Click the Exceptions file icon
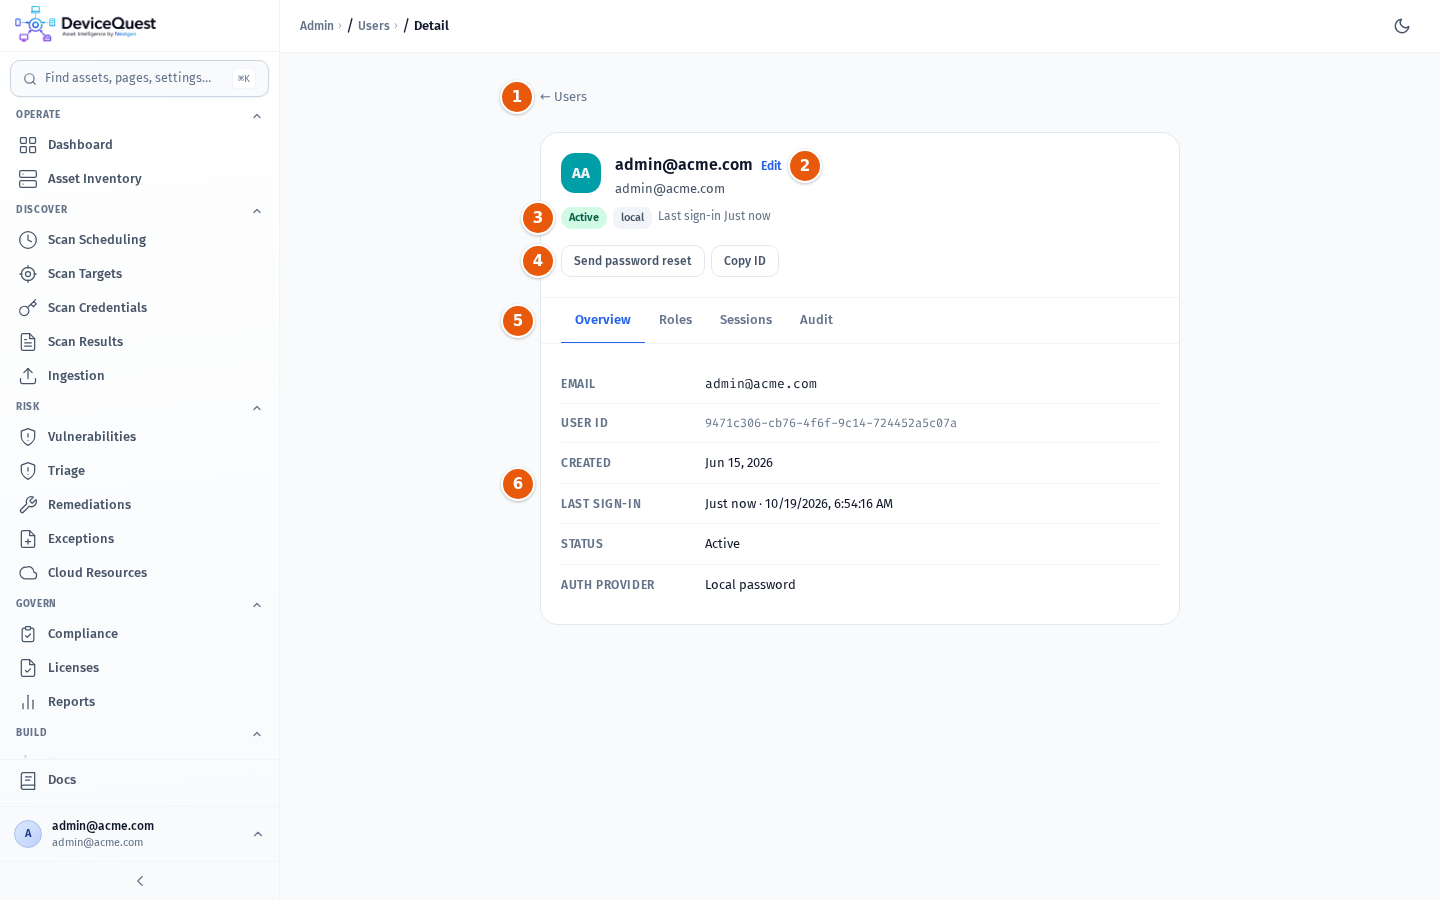The image size is (1440, 900). click(28, 539)
